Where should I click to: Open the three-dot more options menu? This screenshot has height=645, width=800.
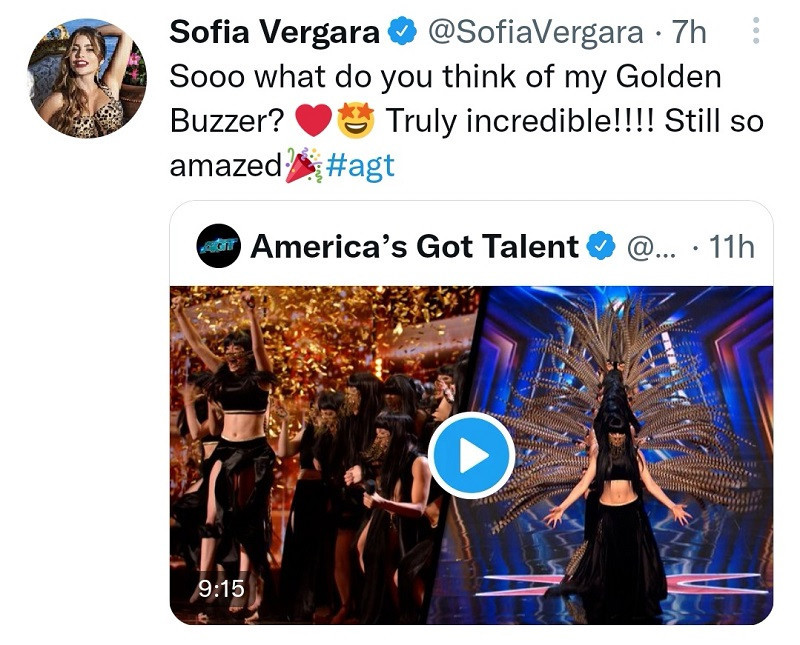point(756,30)
